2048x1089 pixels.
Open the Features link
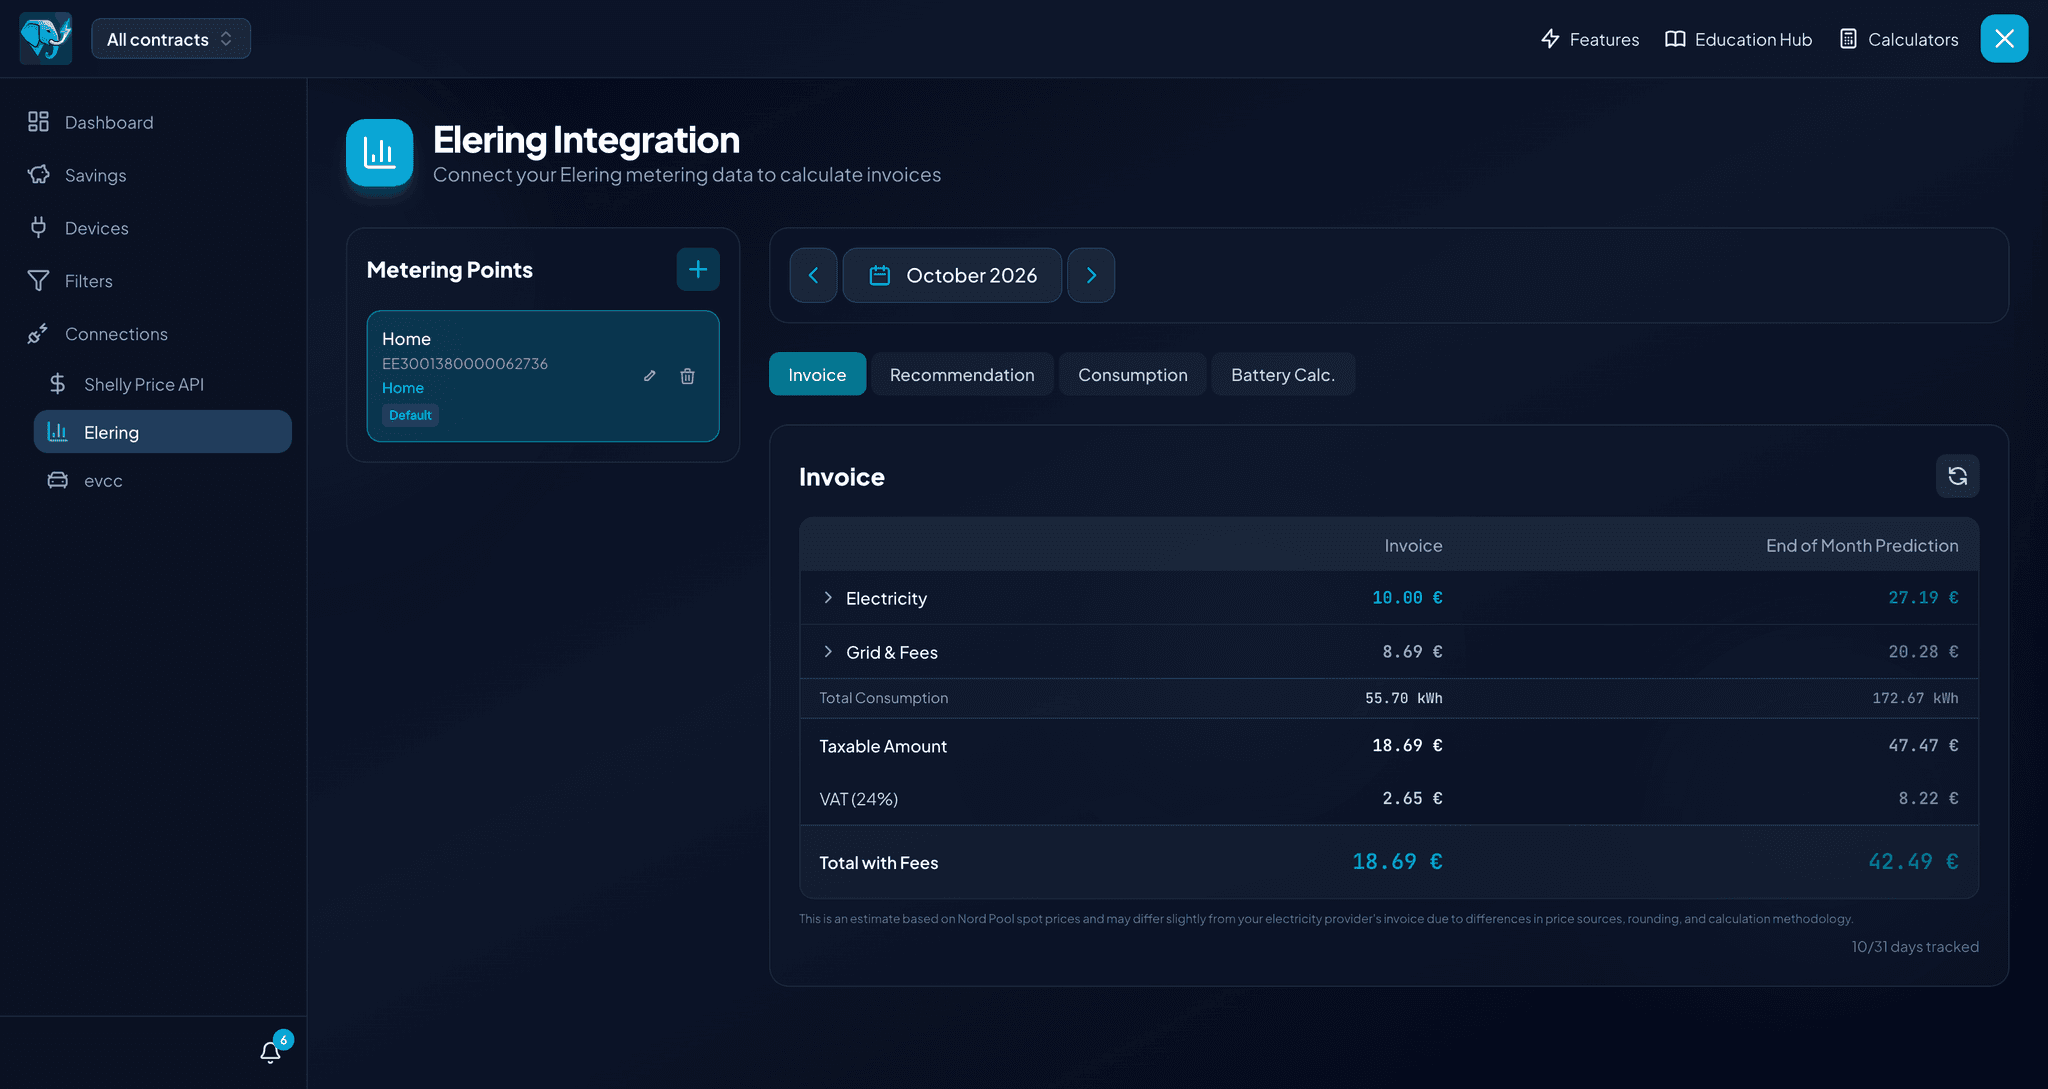click(x=1590, y=39)
